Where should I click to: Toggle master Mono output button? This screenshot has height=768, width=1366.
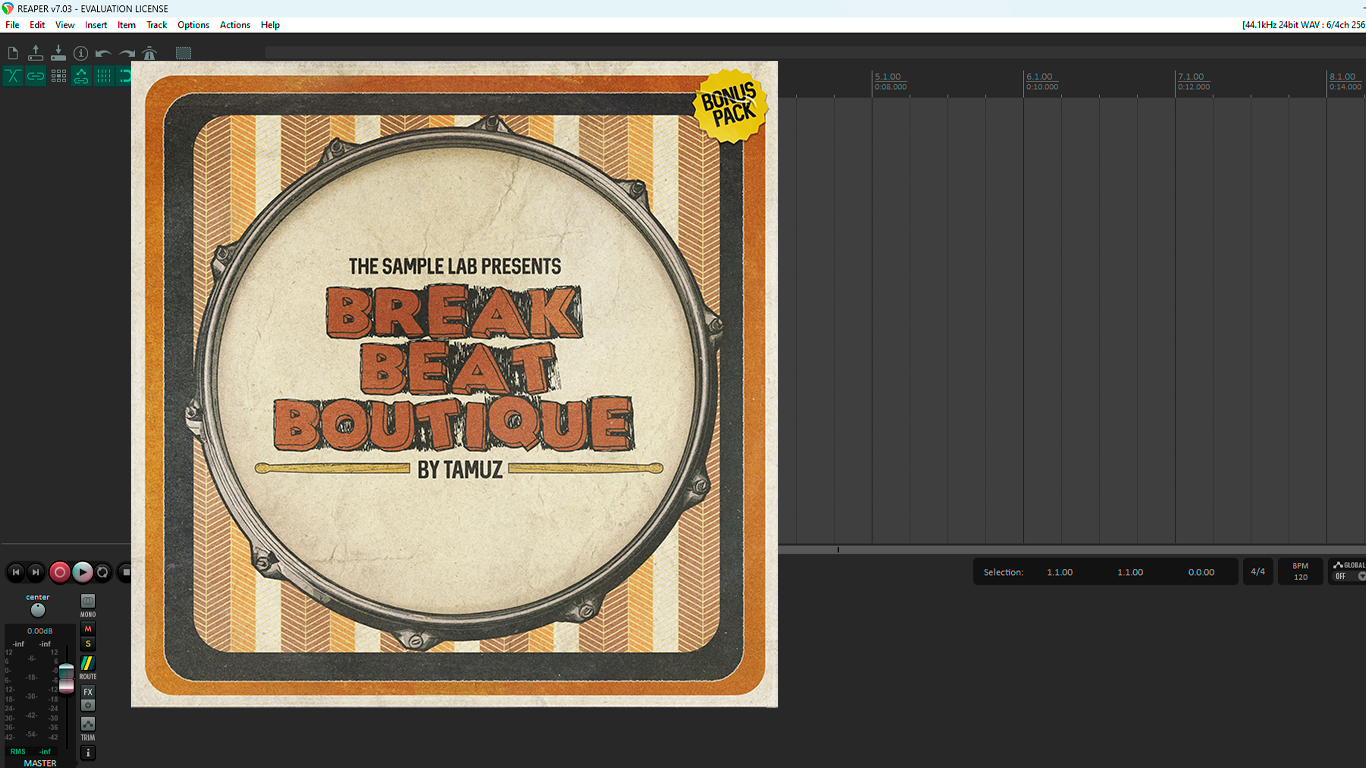tap(88, 602)
